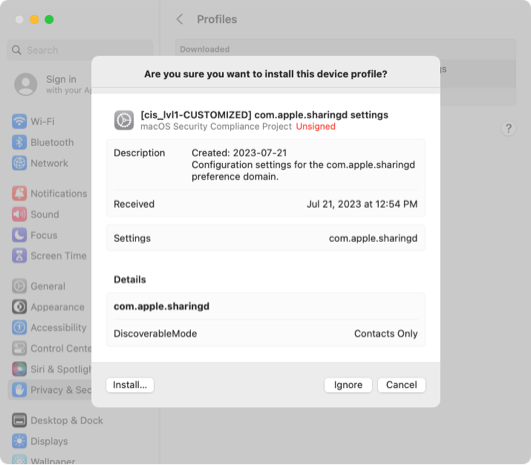Click the Install... button
This screenshot has width=531, height=465.
[x=130, y=385]
